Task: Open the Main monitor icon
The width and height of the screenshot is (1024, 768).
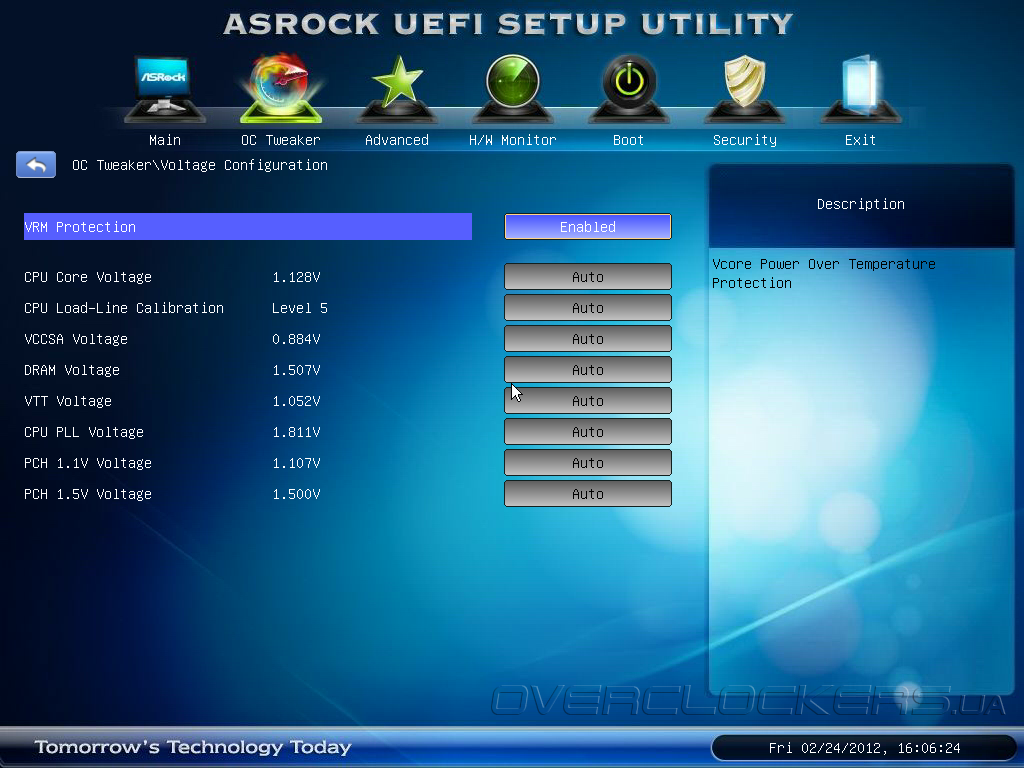Action: click(x=165, y=89)
